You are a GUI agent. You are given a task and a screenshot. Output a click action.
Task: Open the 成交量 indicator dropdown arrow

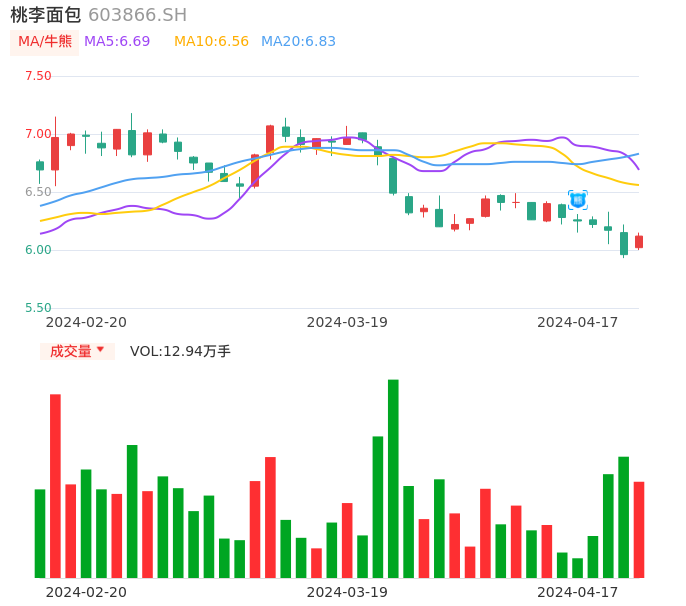100,350
